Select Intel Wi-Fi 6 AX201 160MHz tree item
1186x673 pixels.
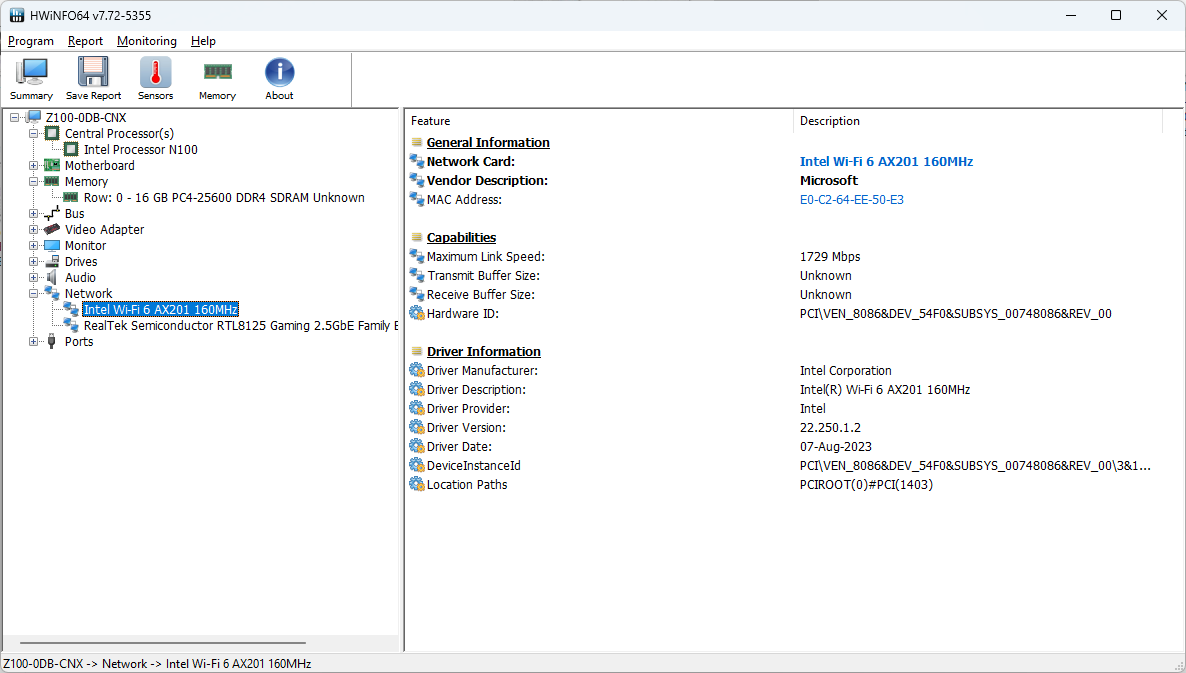click(161, 309)
